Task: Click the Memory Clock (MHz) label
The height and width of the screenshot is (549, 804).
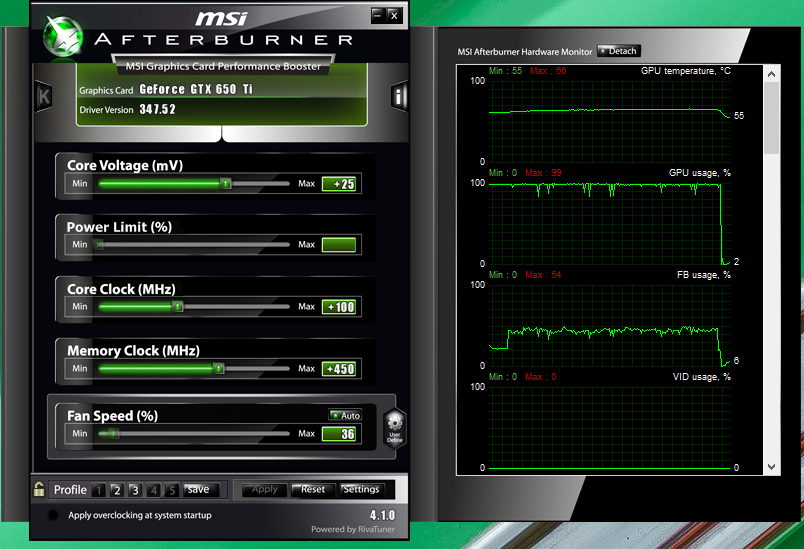Action: click(133, 351)
